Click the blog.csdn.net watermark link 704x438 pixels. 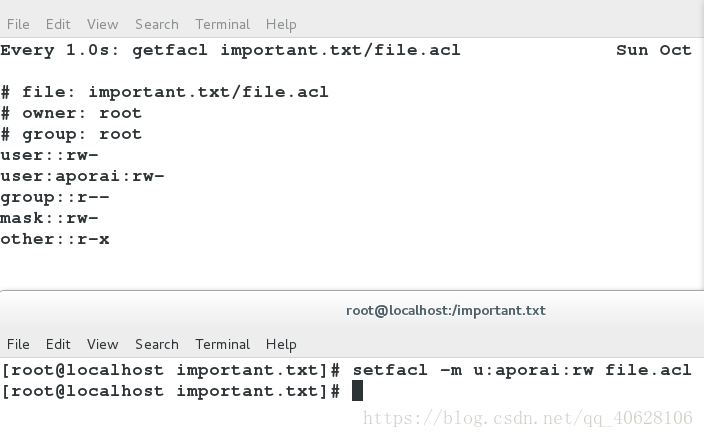(528, 418)
